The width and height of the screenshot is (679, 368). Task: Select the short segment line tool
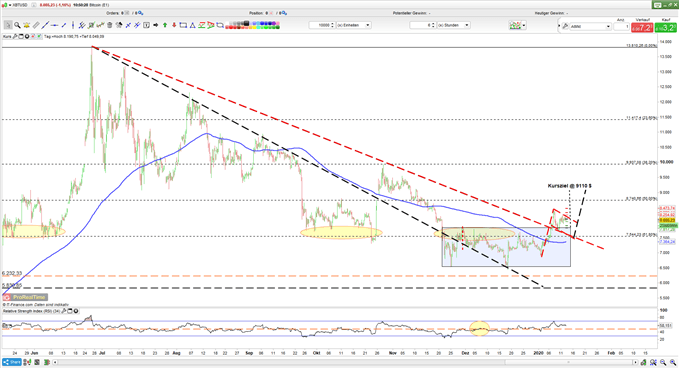(64, 25)
